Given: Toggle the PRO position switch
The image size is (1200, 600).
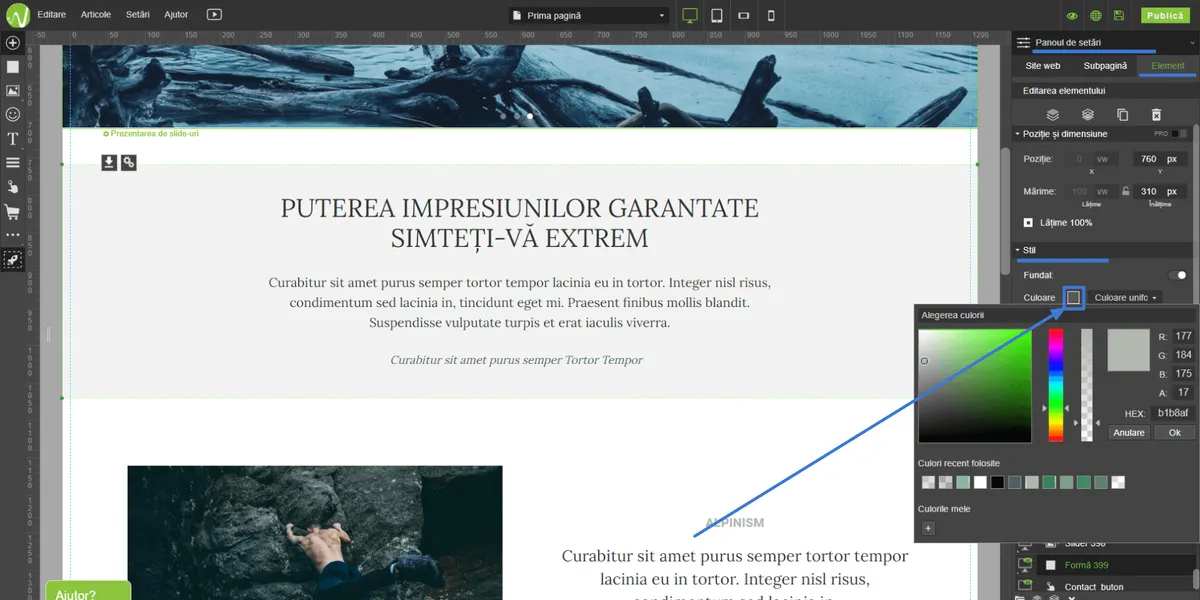Looking at the screenshot, I should point(1181,133).
